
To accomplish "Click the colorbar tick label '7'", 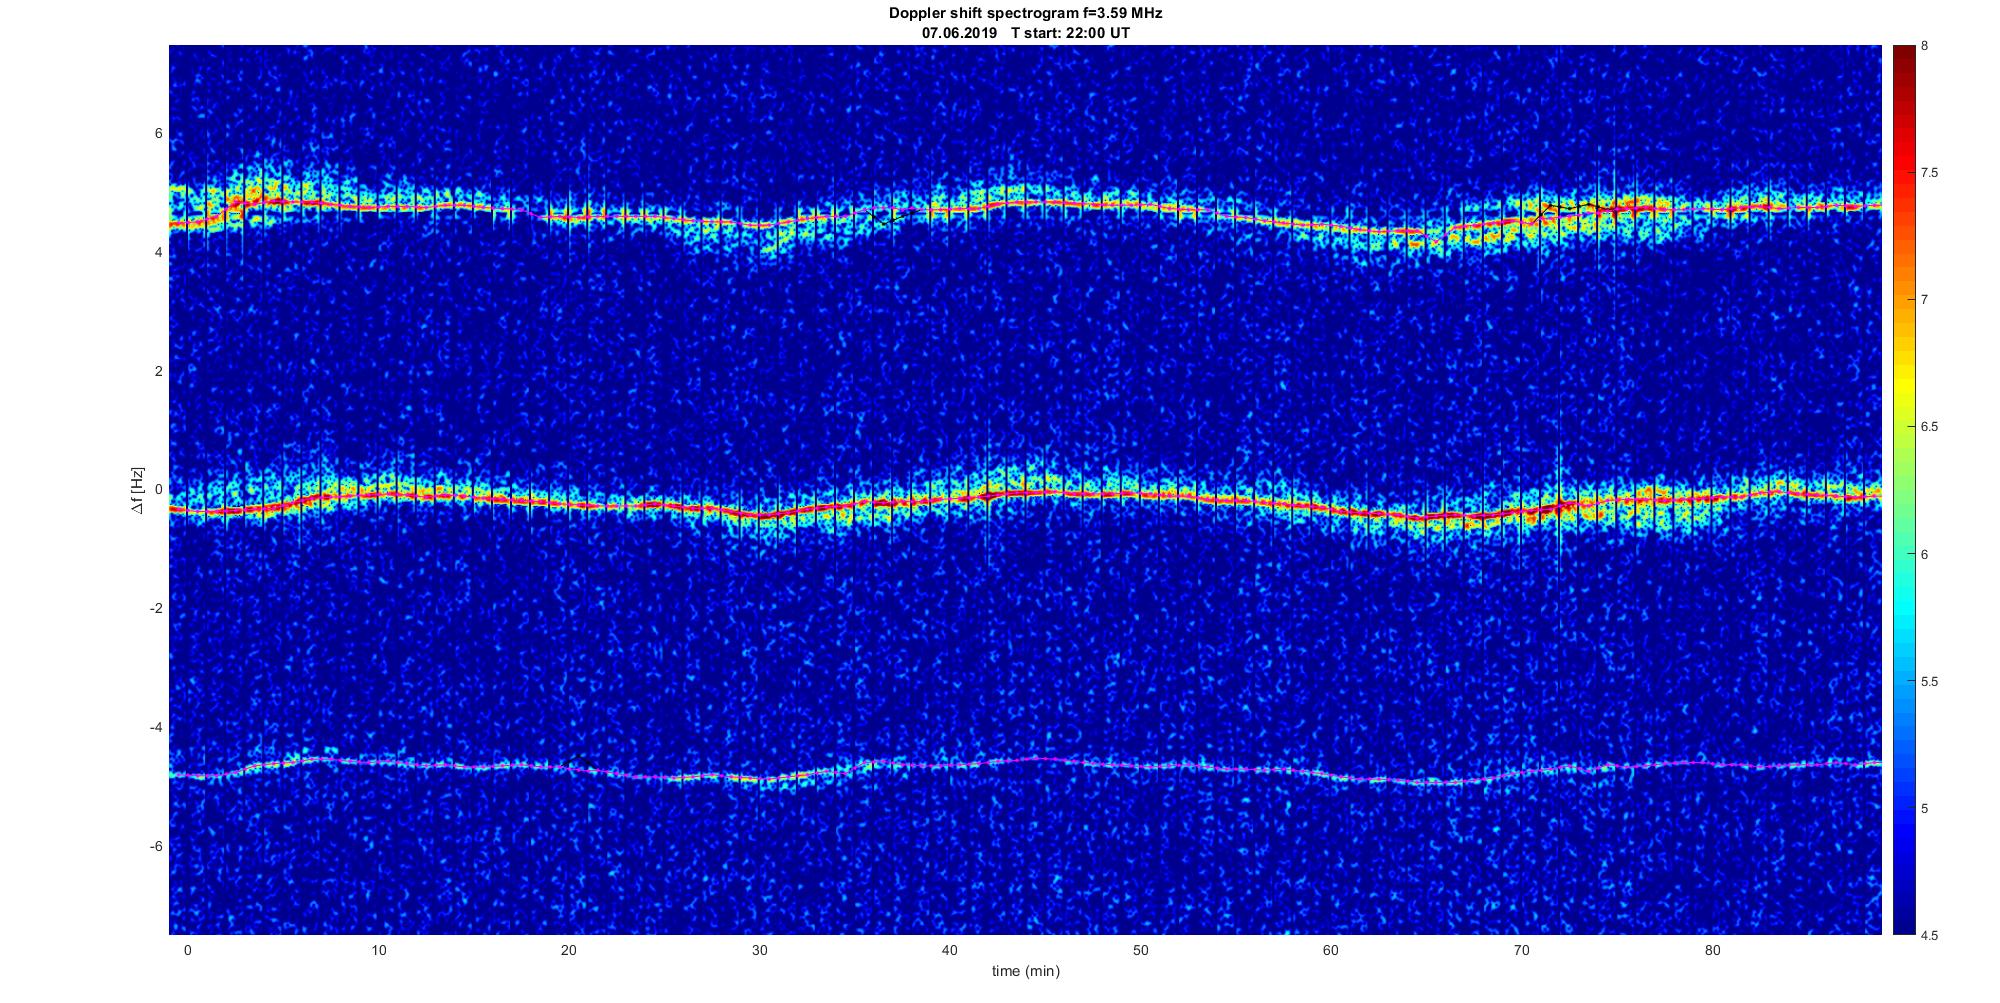I will (x=1924, y=300).
